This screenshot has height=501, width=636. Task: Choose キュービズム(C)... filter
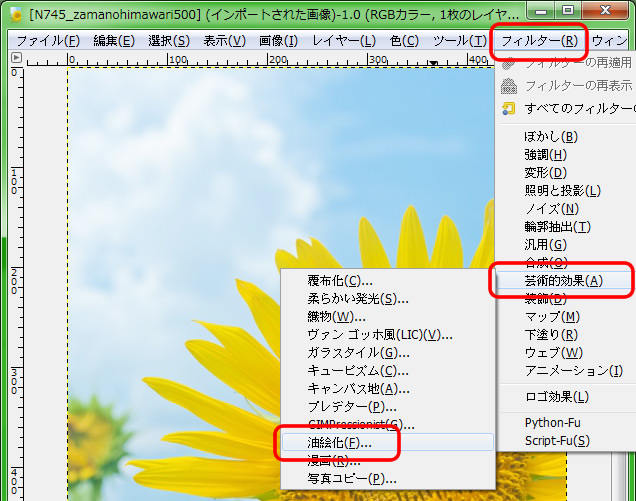pyautogui.click(x=388, y=371)
